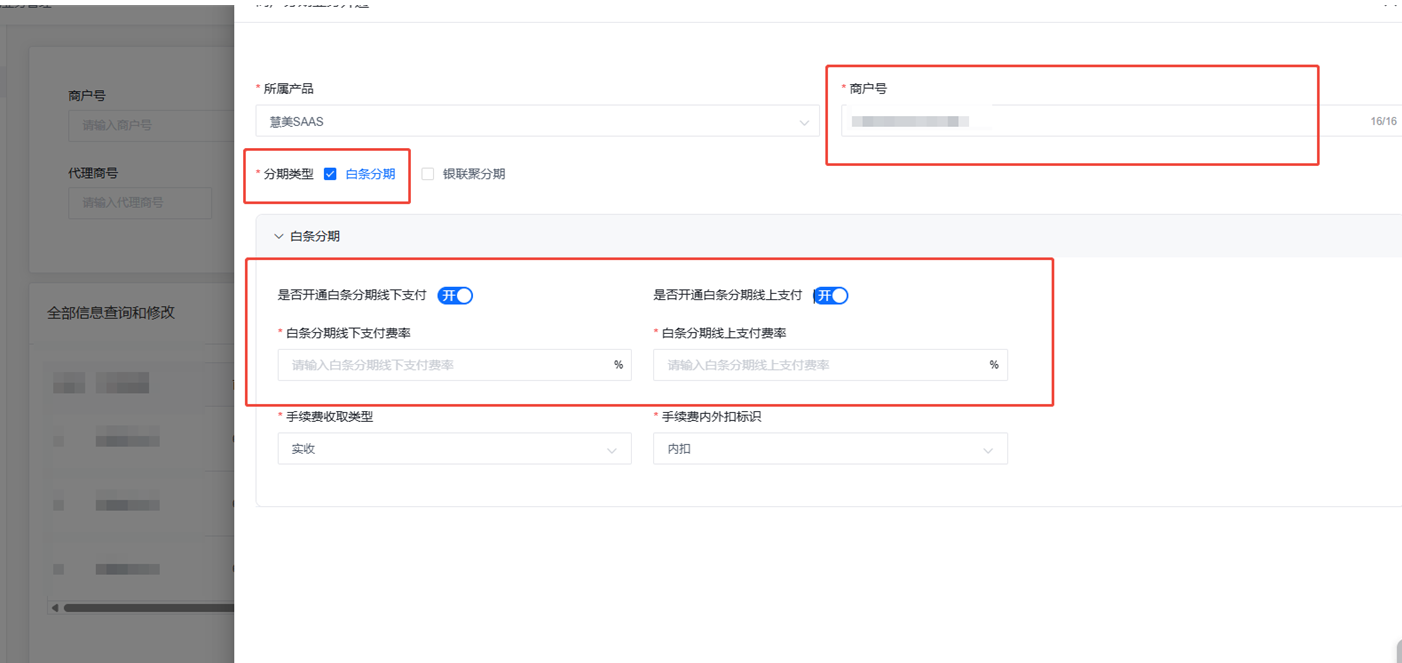This screenshot has height=663, width=1402.
Task: Focus the 白条分期线上支付费率 rate input
Action: tap(820, 365)
